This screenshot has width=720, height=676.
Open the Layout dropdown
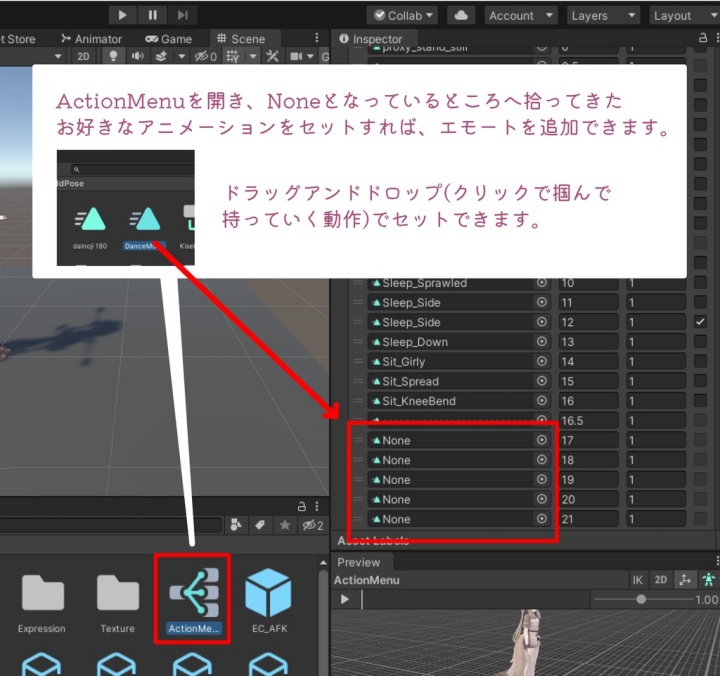click(684, 16)
